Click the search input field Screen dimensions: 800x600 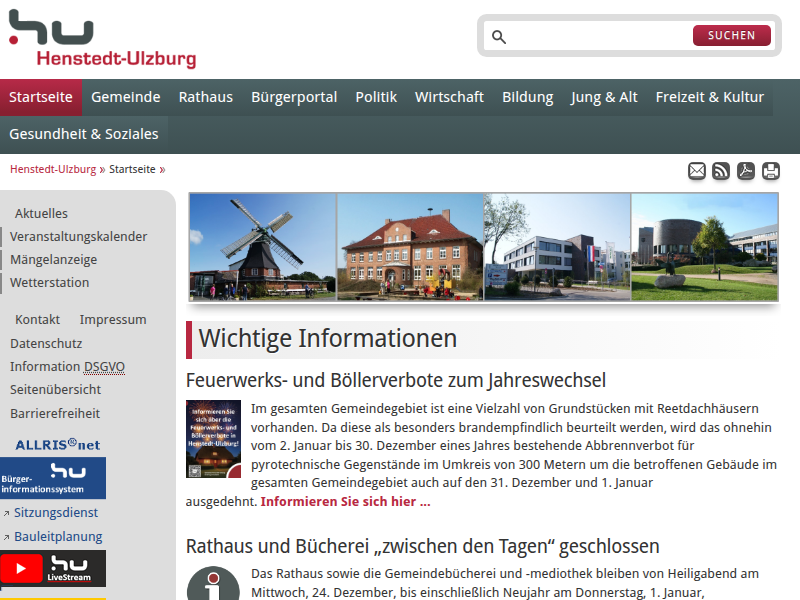(x=590, y=35)
